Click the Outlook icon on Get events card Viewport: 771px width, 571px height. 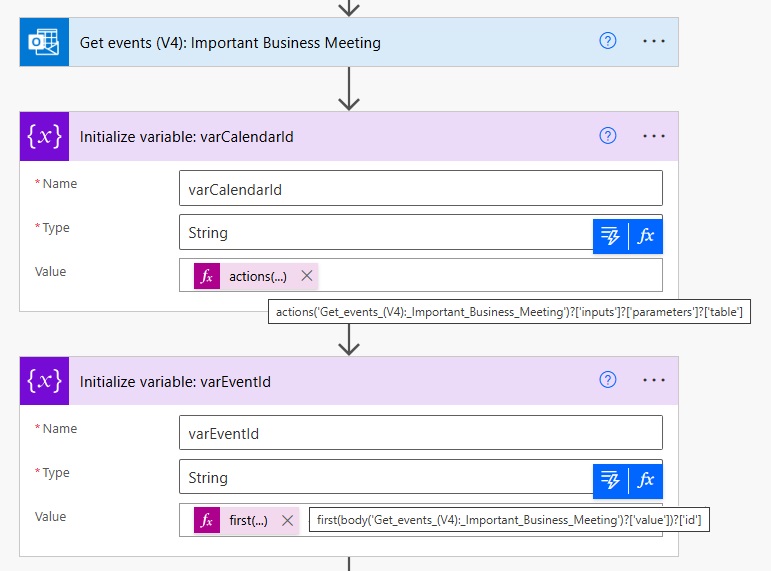point(44,42)
